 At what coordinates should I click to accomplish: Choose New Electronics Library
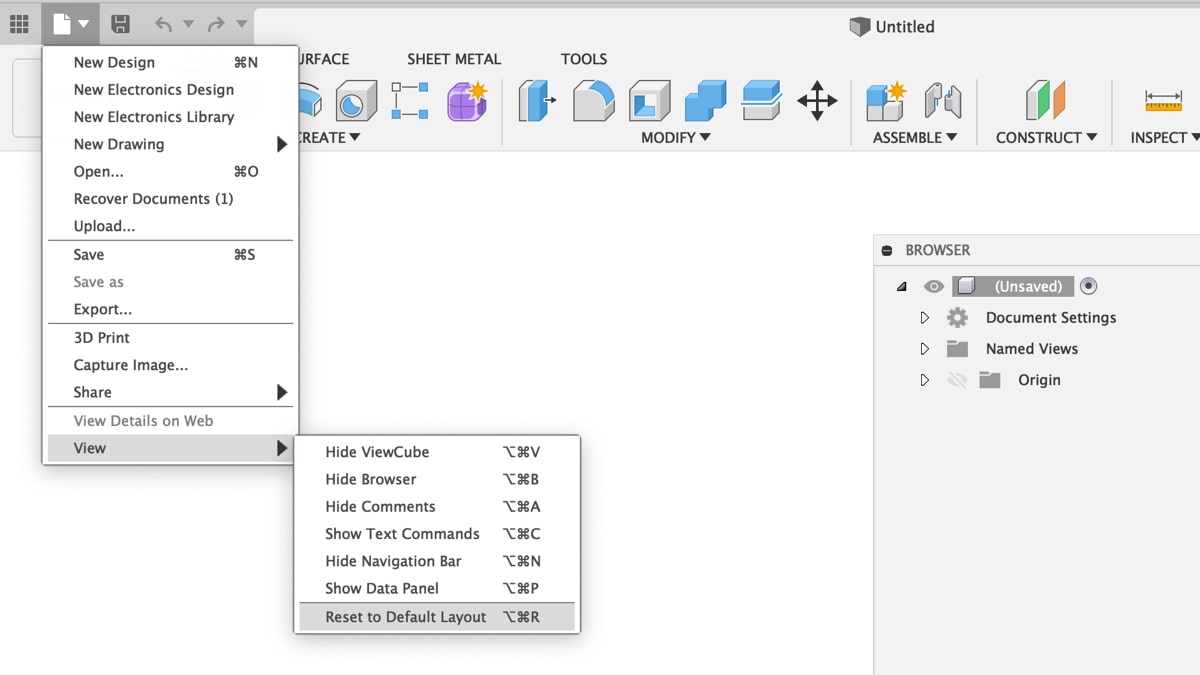[170, 117]
